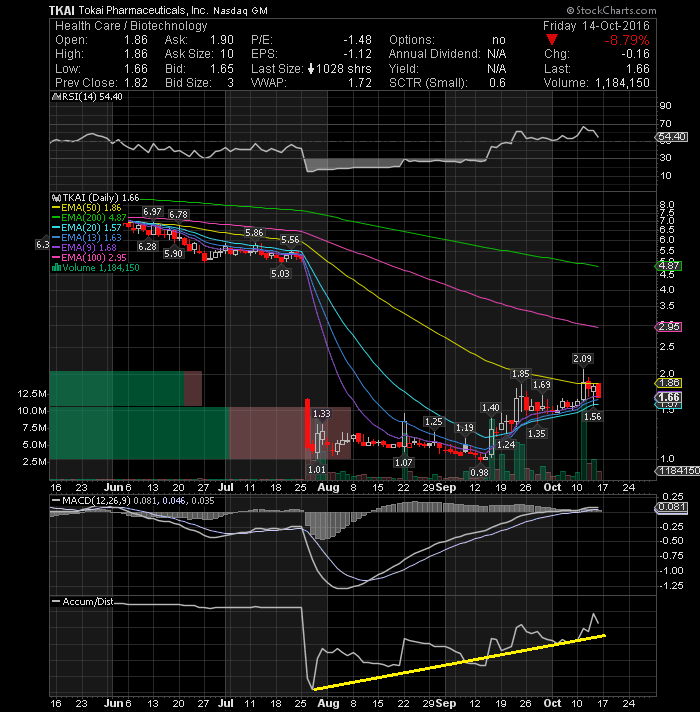Click the Prev Close value 1.82

136,83
